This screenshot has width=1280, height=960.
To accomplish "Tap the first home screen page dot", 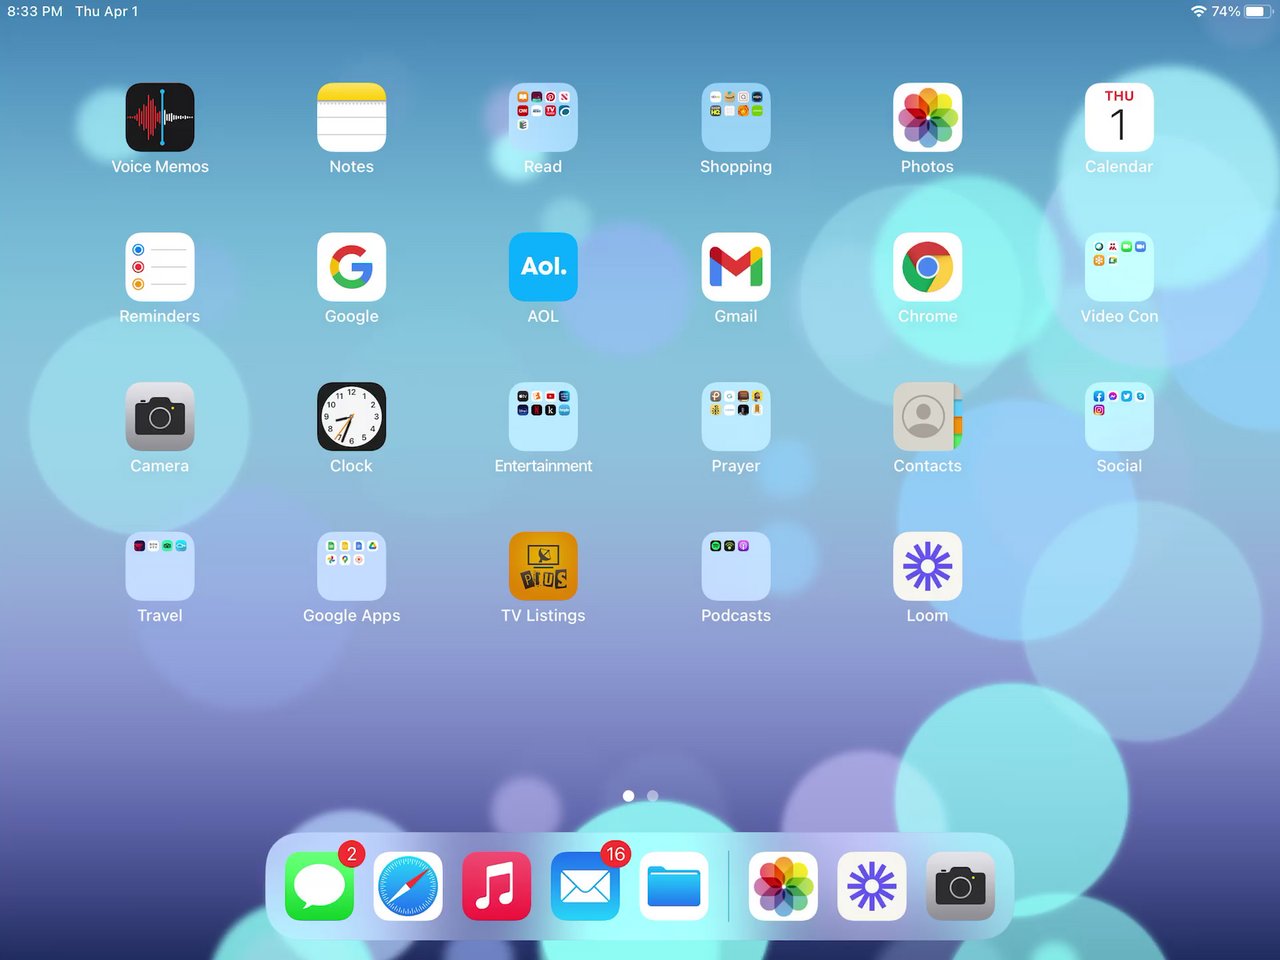I will pos(628,796).
